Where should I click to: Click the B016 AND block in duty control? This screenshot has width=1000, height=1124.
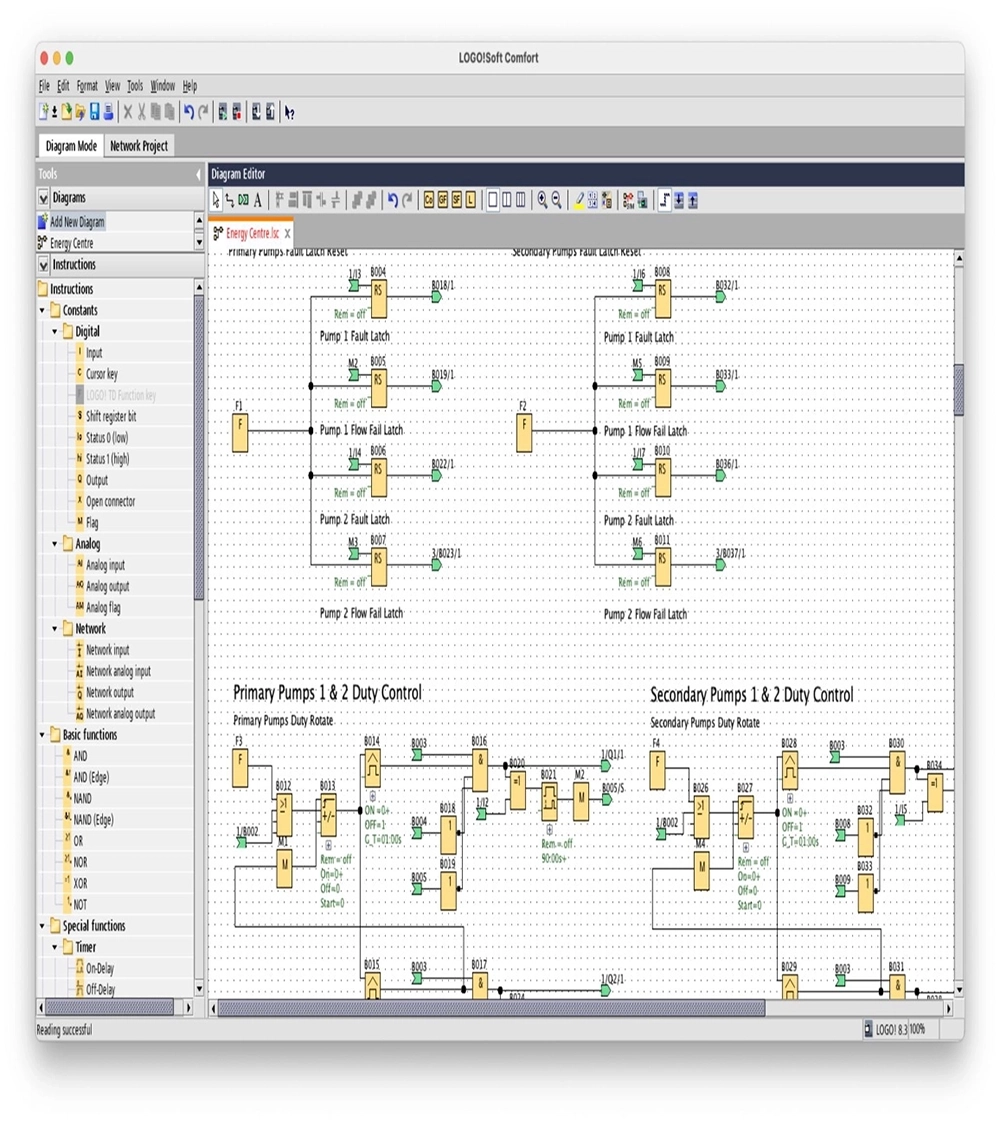point(480,769)
